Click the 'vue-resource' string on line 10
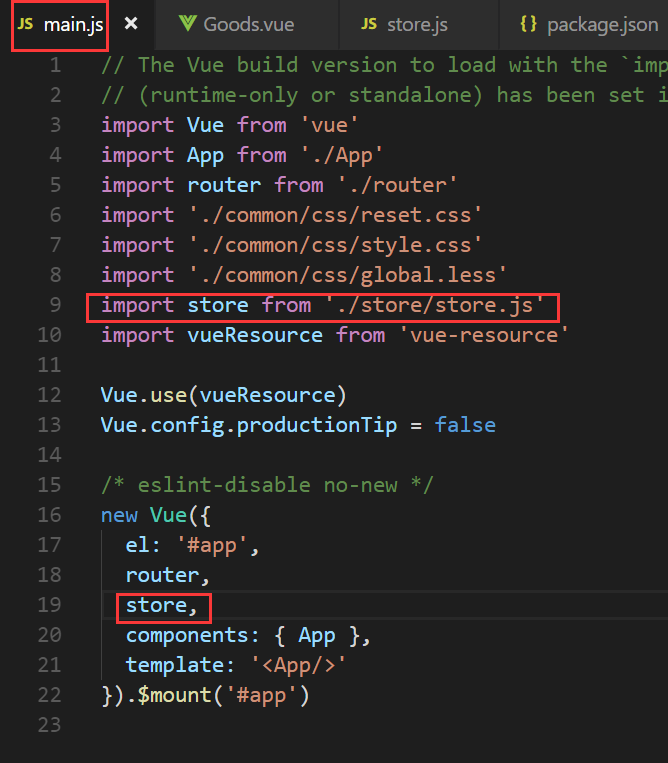The width and height of the screenshot is (668, 763). pos(484,335)
